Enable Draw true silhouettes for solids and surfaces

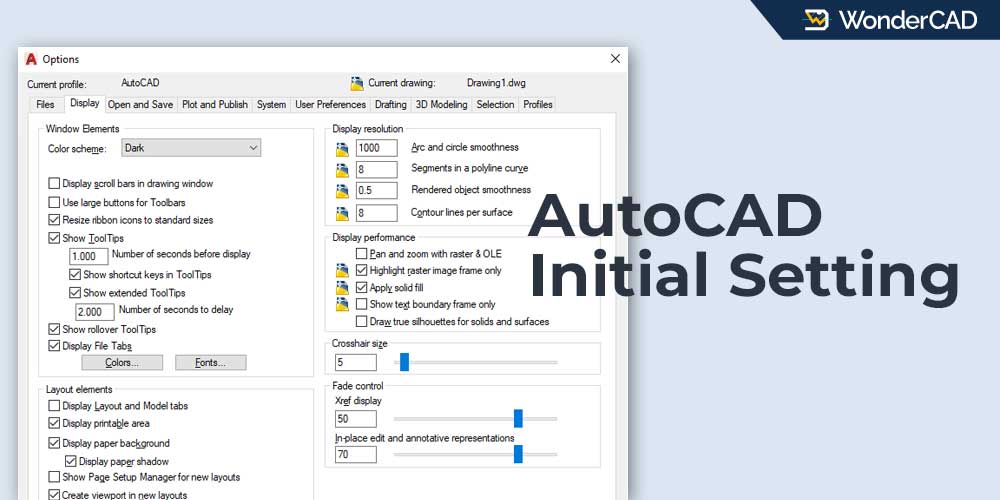(362, 321)
